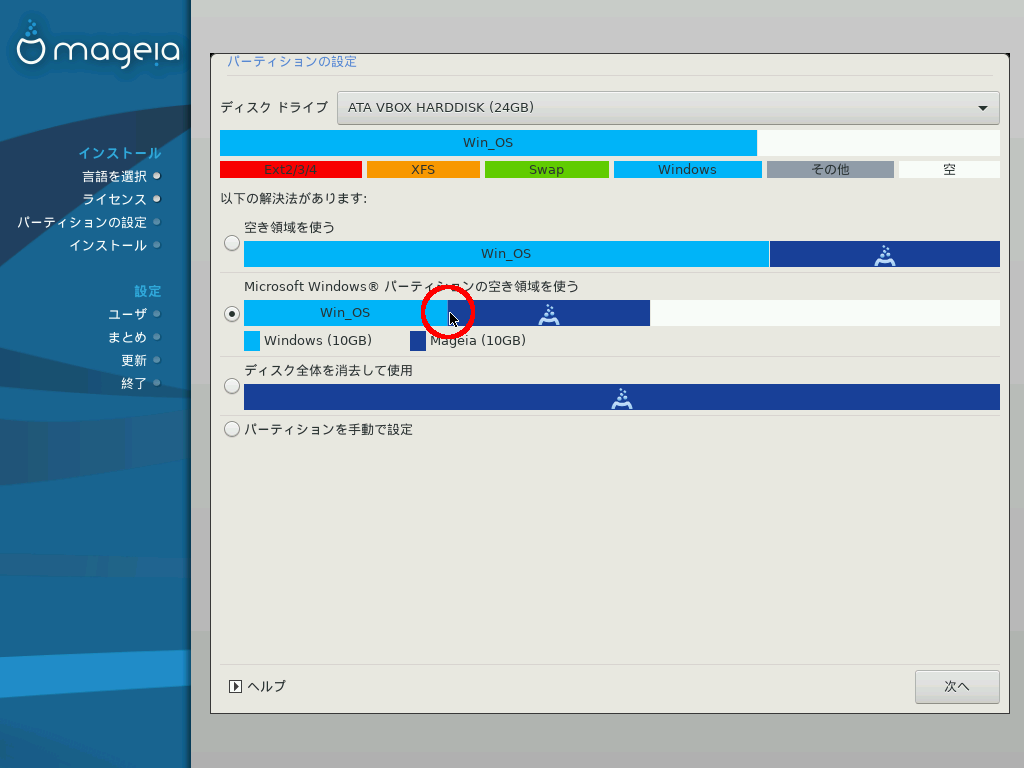Click the 設定 heading in sidebar
Image resolution: width=1024 pixels, height=768 pixels.
click(148, 291)
